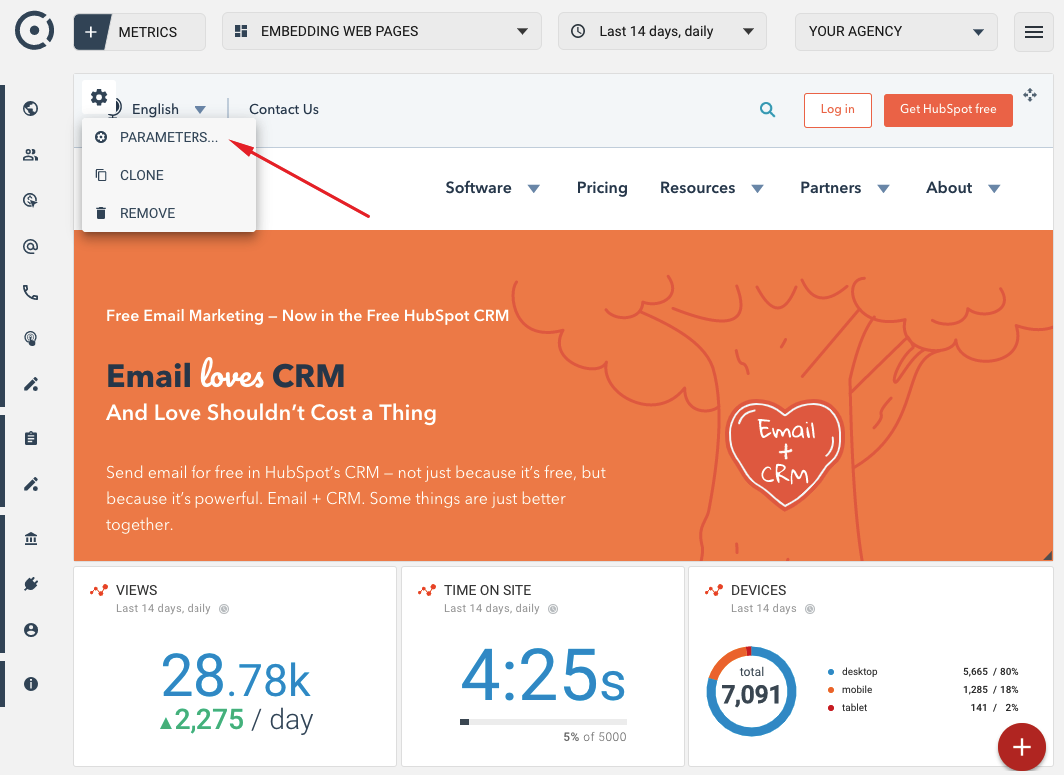Expand the Software menu

pos(493,188)
